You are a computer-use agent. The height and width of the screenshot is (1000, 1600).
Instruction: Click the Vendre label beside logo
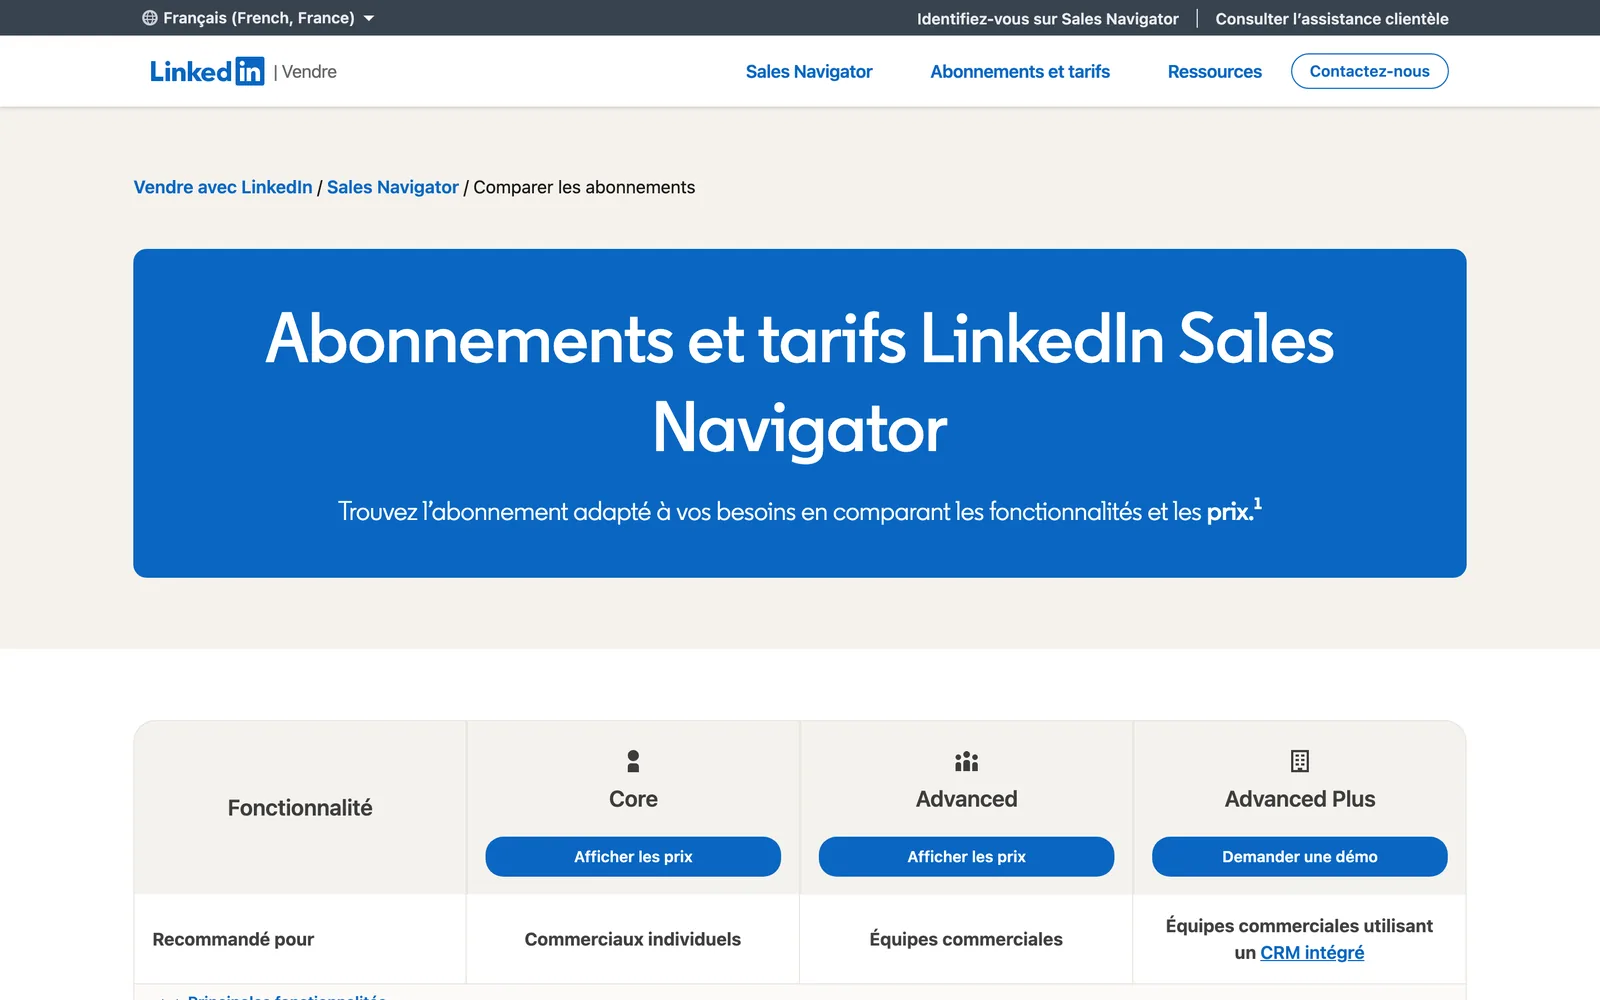(309, 72)
